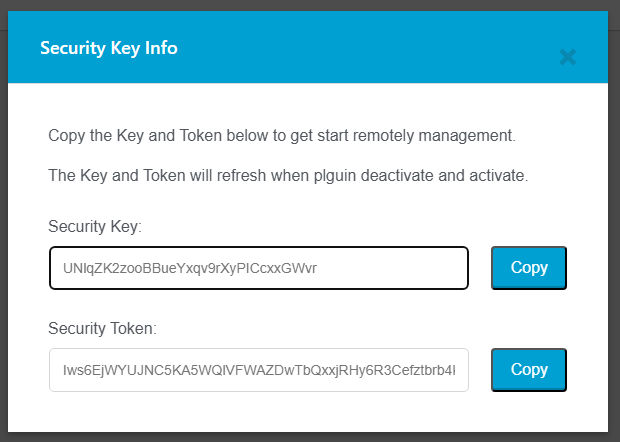The width and height of the screenshot is (620, 442).
Task: Copy the Security Key value
Action: (x=529, y=268)
